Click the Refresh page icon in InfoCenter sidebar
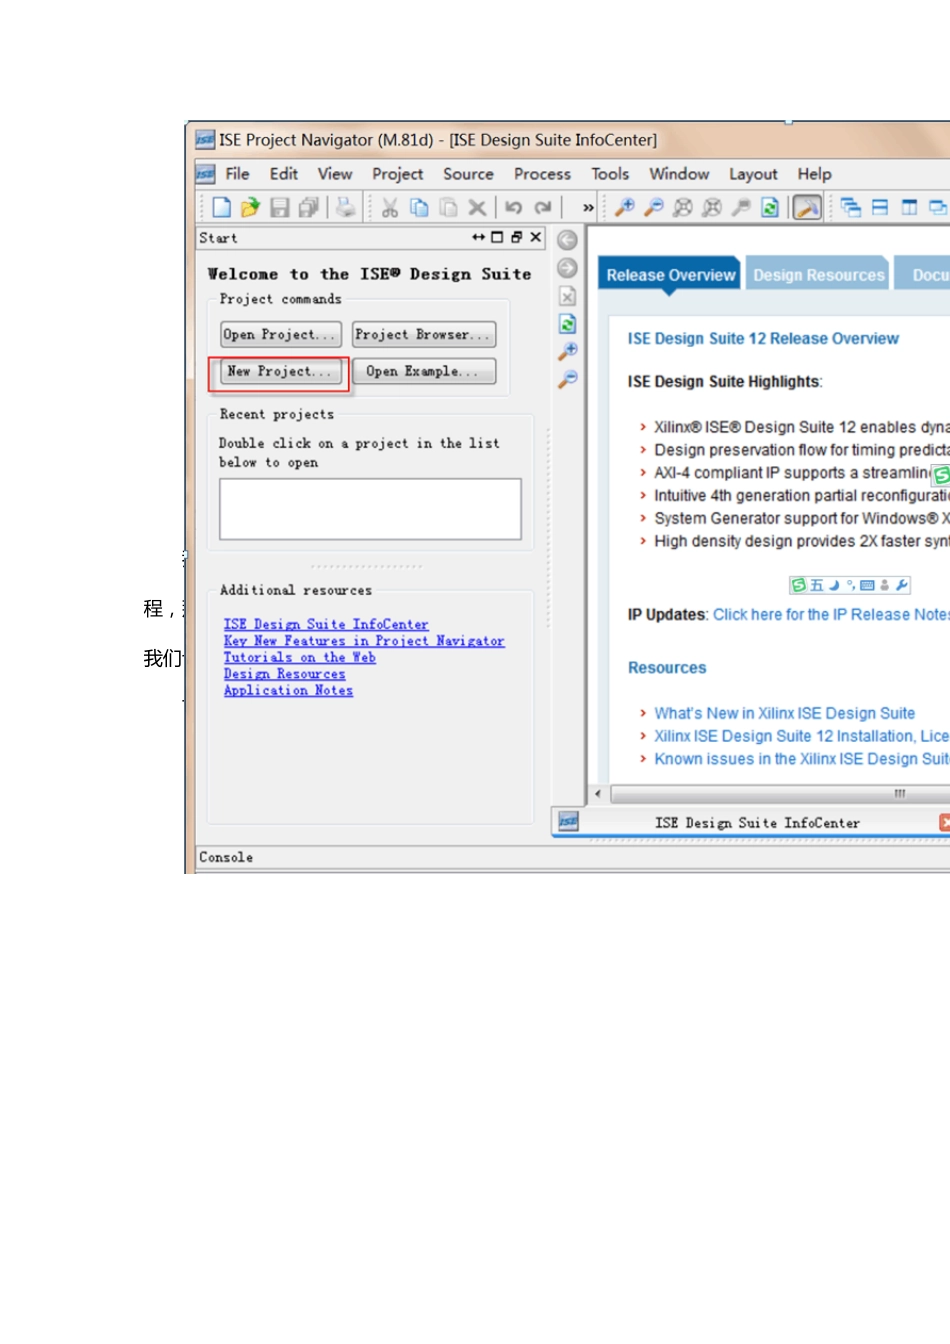 [567, 324]
